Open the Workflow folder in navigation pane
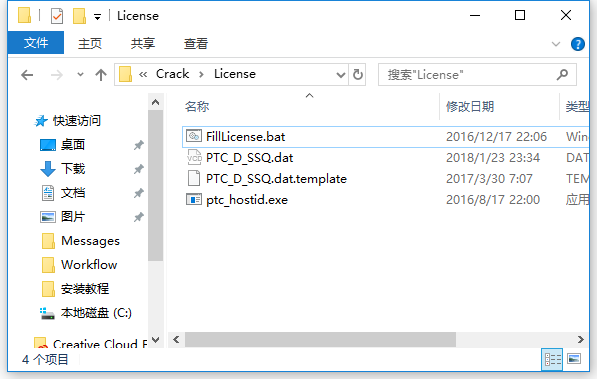 tap(89, 265)
